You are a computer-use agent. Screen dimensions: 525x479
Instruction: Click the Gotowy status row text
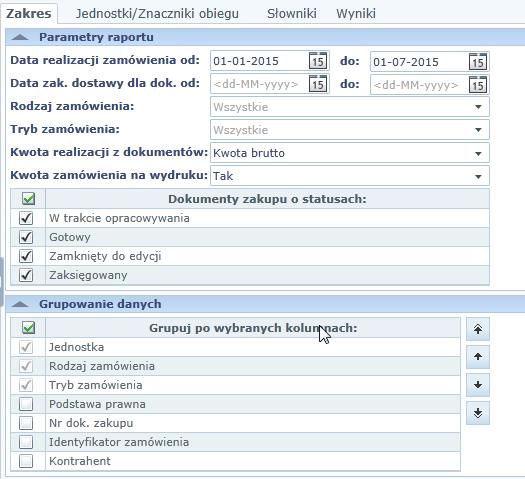(70, 237)
